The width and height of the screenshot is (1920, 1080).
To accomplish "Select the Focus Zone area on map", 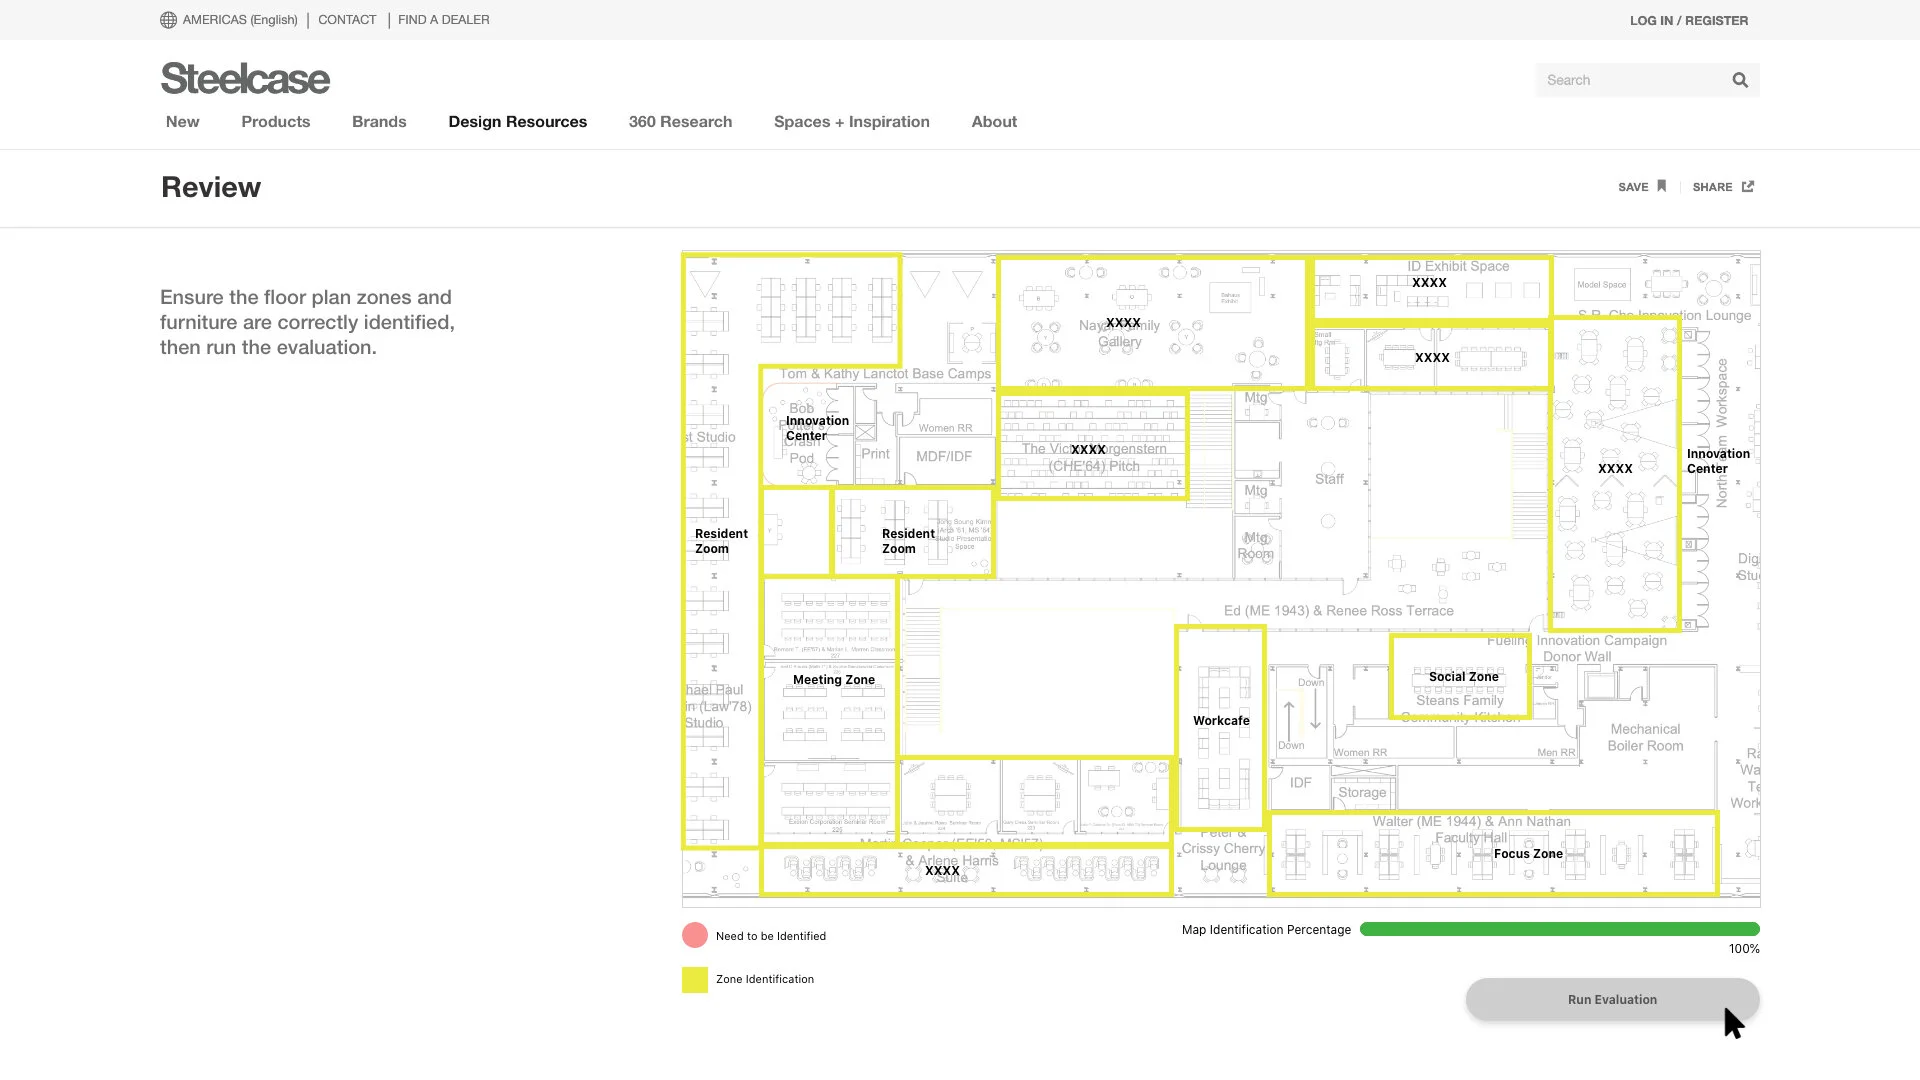I will pos(1527,854).
